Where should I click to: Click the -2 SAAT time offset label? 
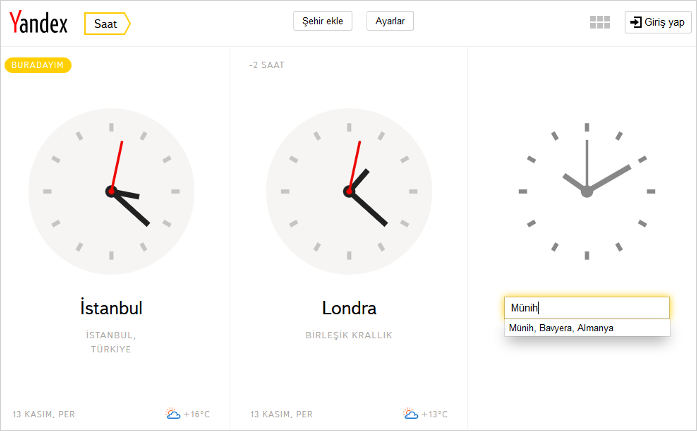point(266,65)
